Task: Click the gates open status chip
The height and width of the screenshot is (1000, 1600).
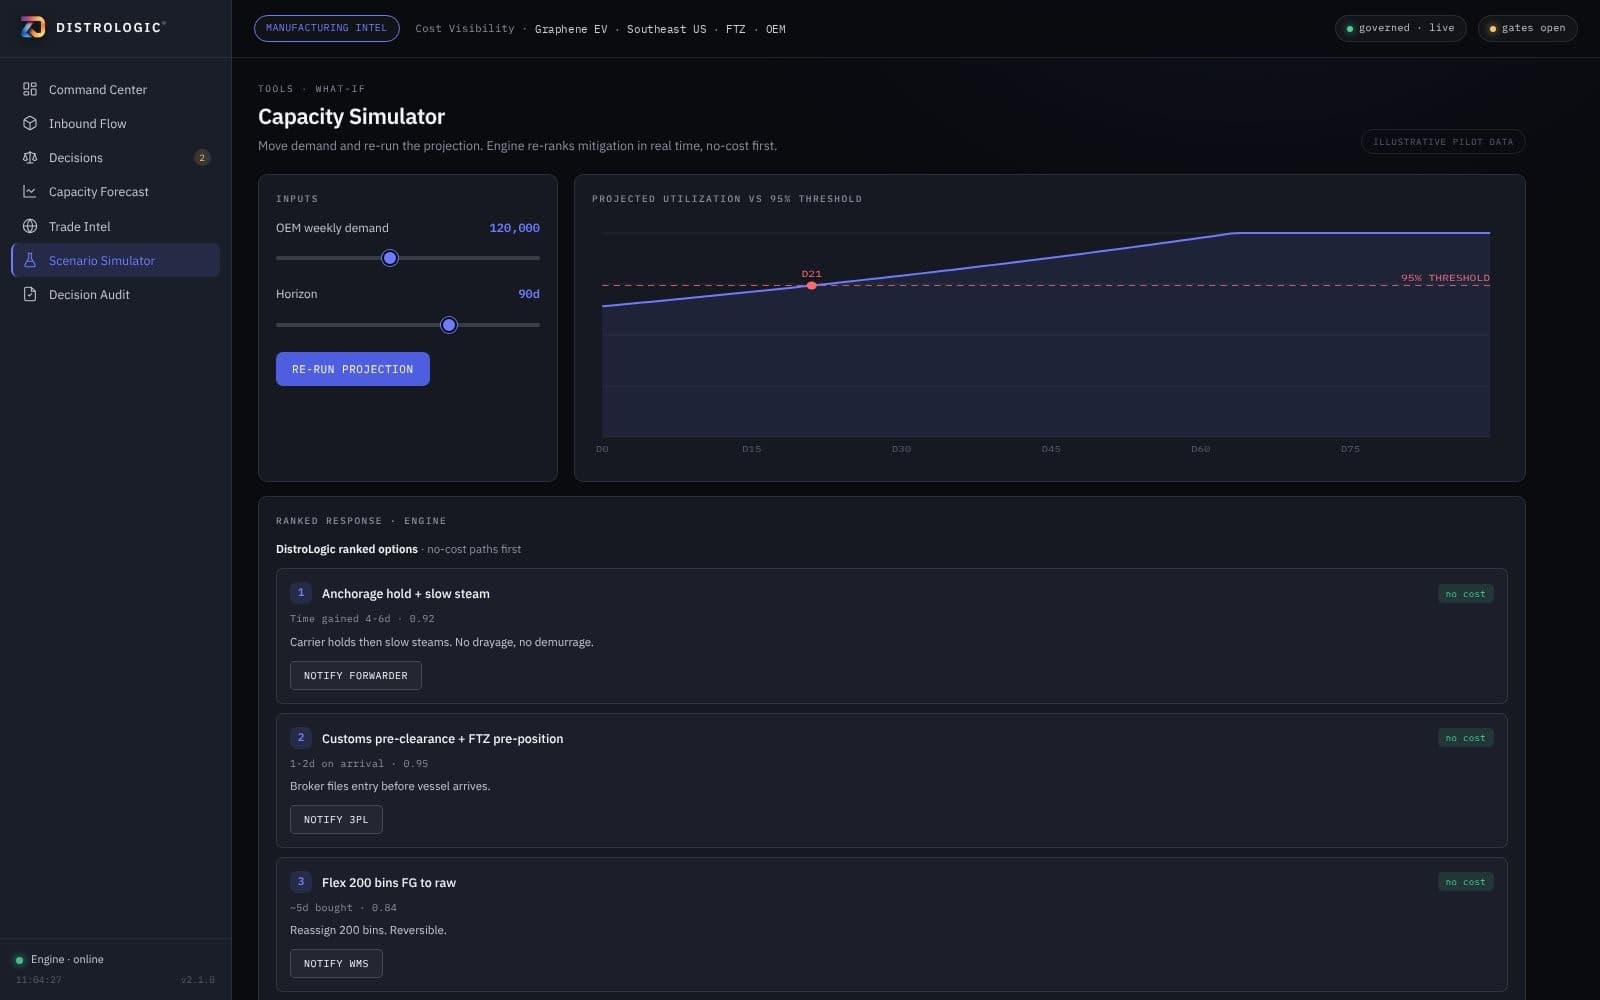Action: click(1527, 28)
